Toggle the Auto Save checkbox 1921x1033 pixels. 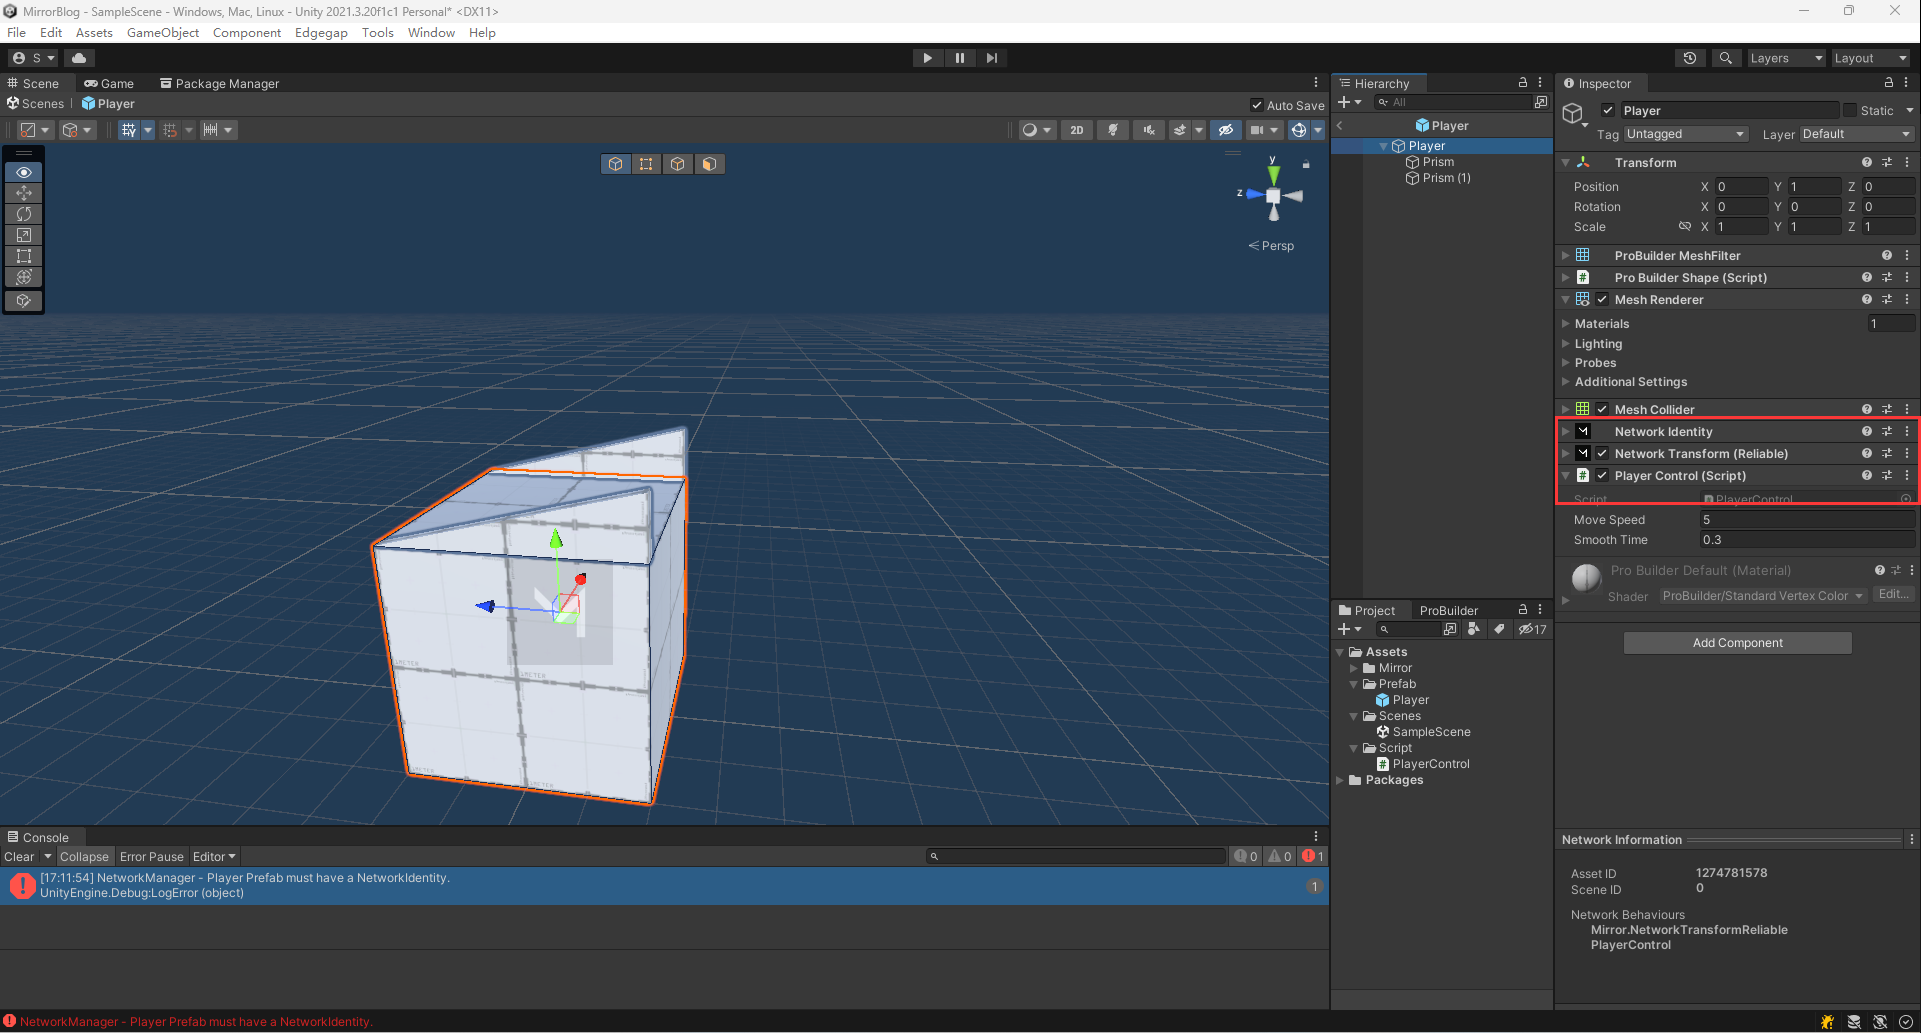coord(1257,105)
